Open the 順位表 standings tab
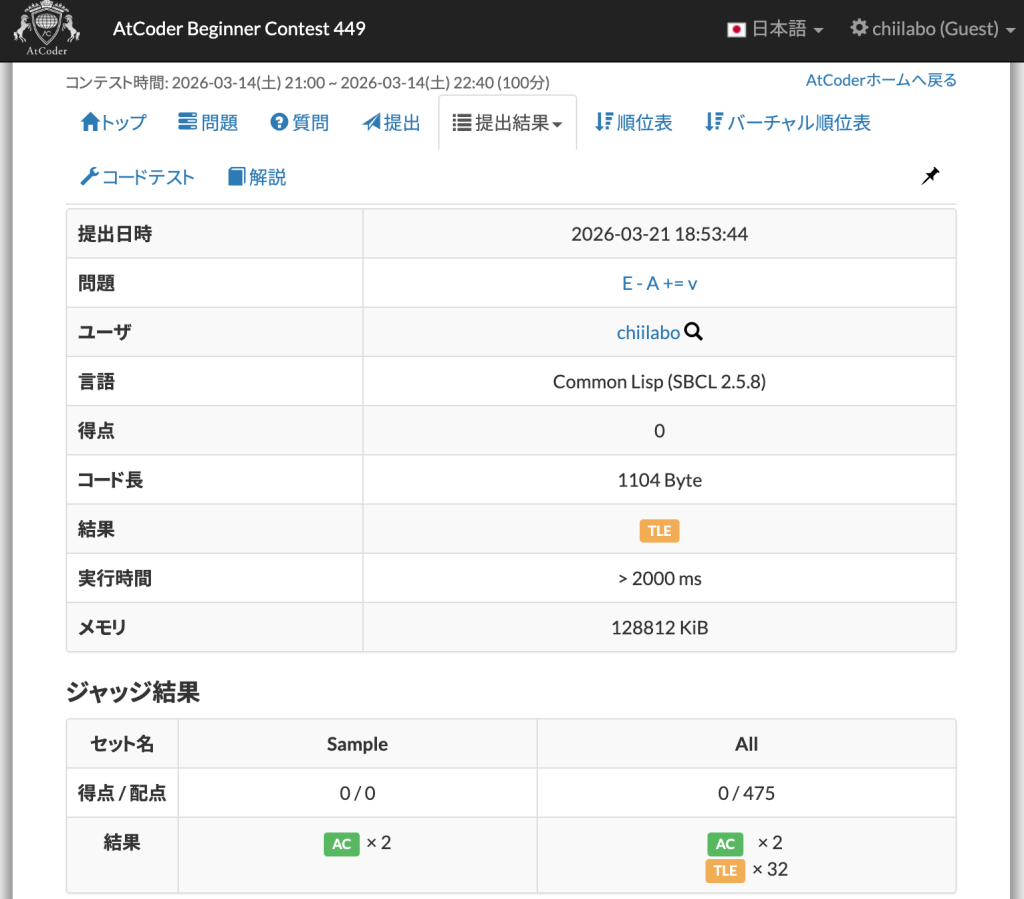The width and height of the screenshot is (1024, 899). [633, 122]
